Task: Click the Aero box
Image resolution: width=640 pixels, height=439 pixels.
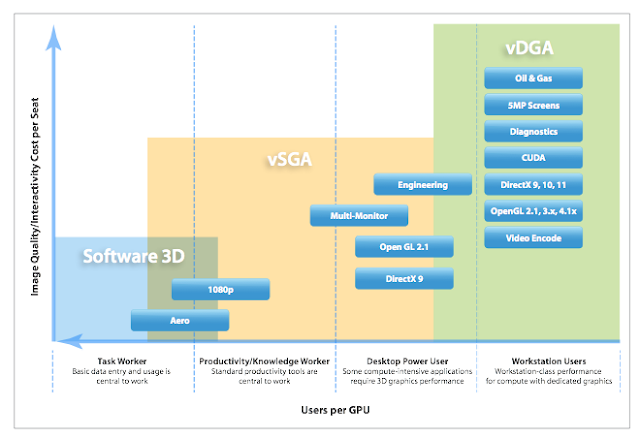Action: tap(180, 320)
